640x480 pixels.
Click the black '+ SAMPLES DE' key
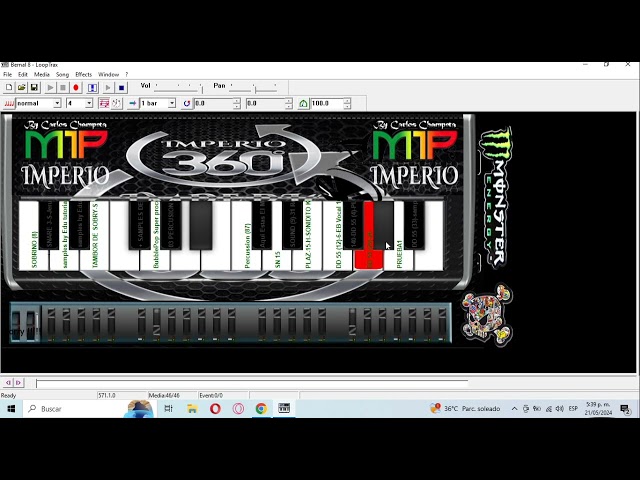(x=140, y=224)
